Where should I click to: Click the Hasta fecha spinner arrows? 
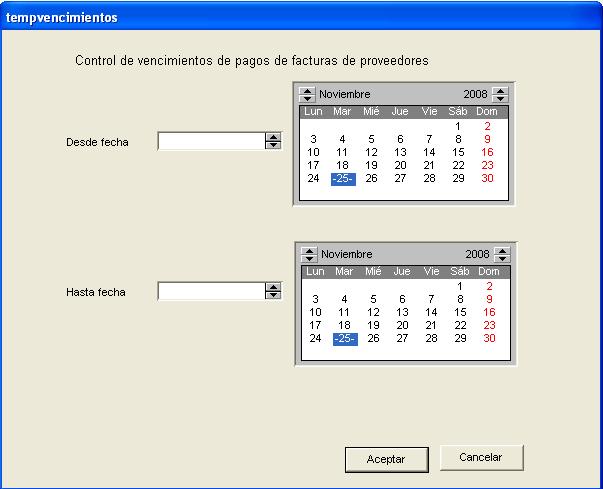click(273, 291)
